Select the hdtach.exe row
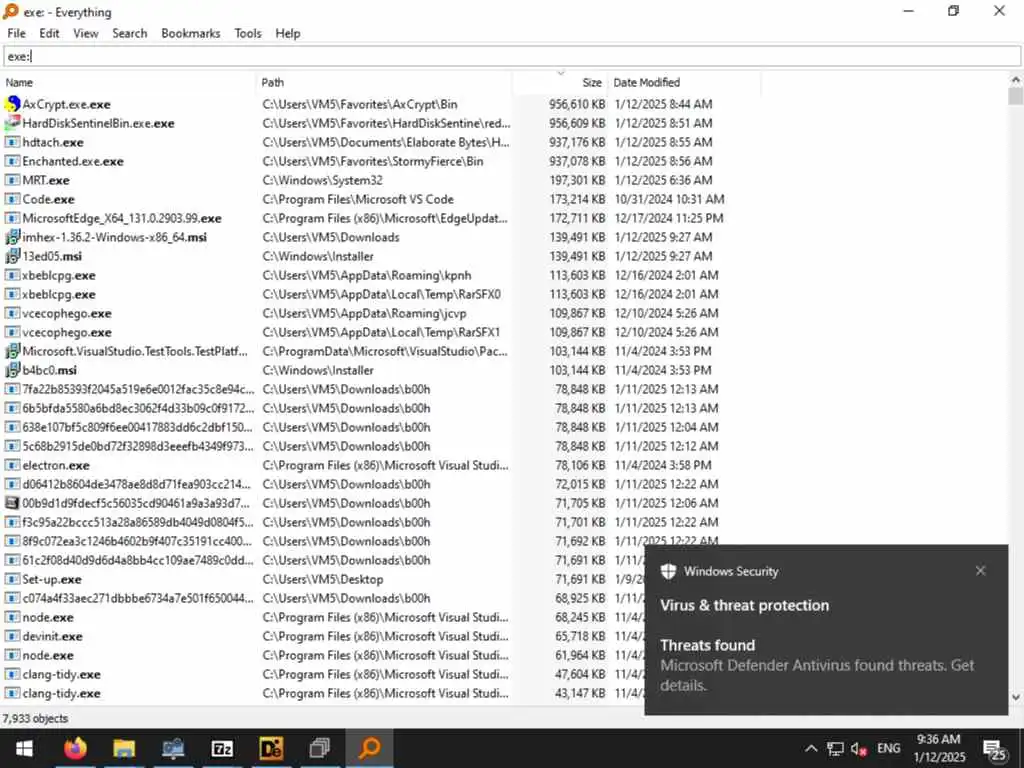This screenshot has width=1024, height=768. [382, 142]
